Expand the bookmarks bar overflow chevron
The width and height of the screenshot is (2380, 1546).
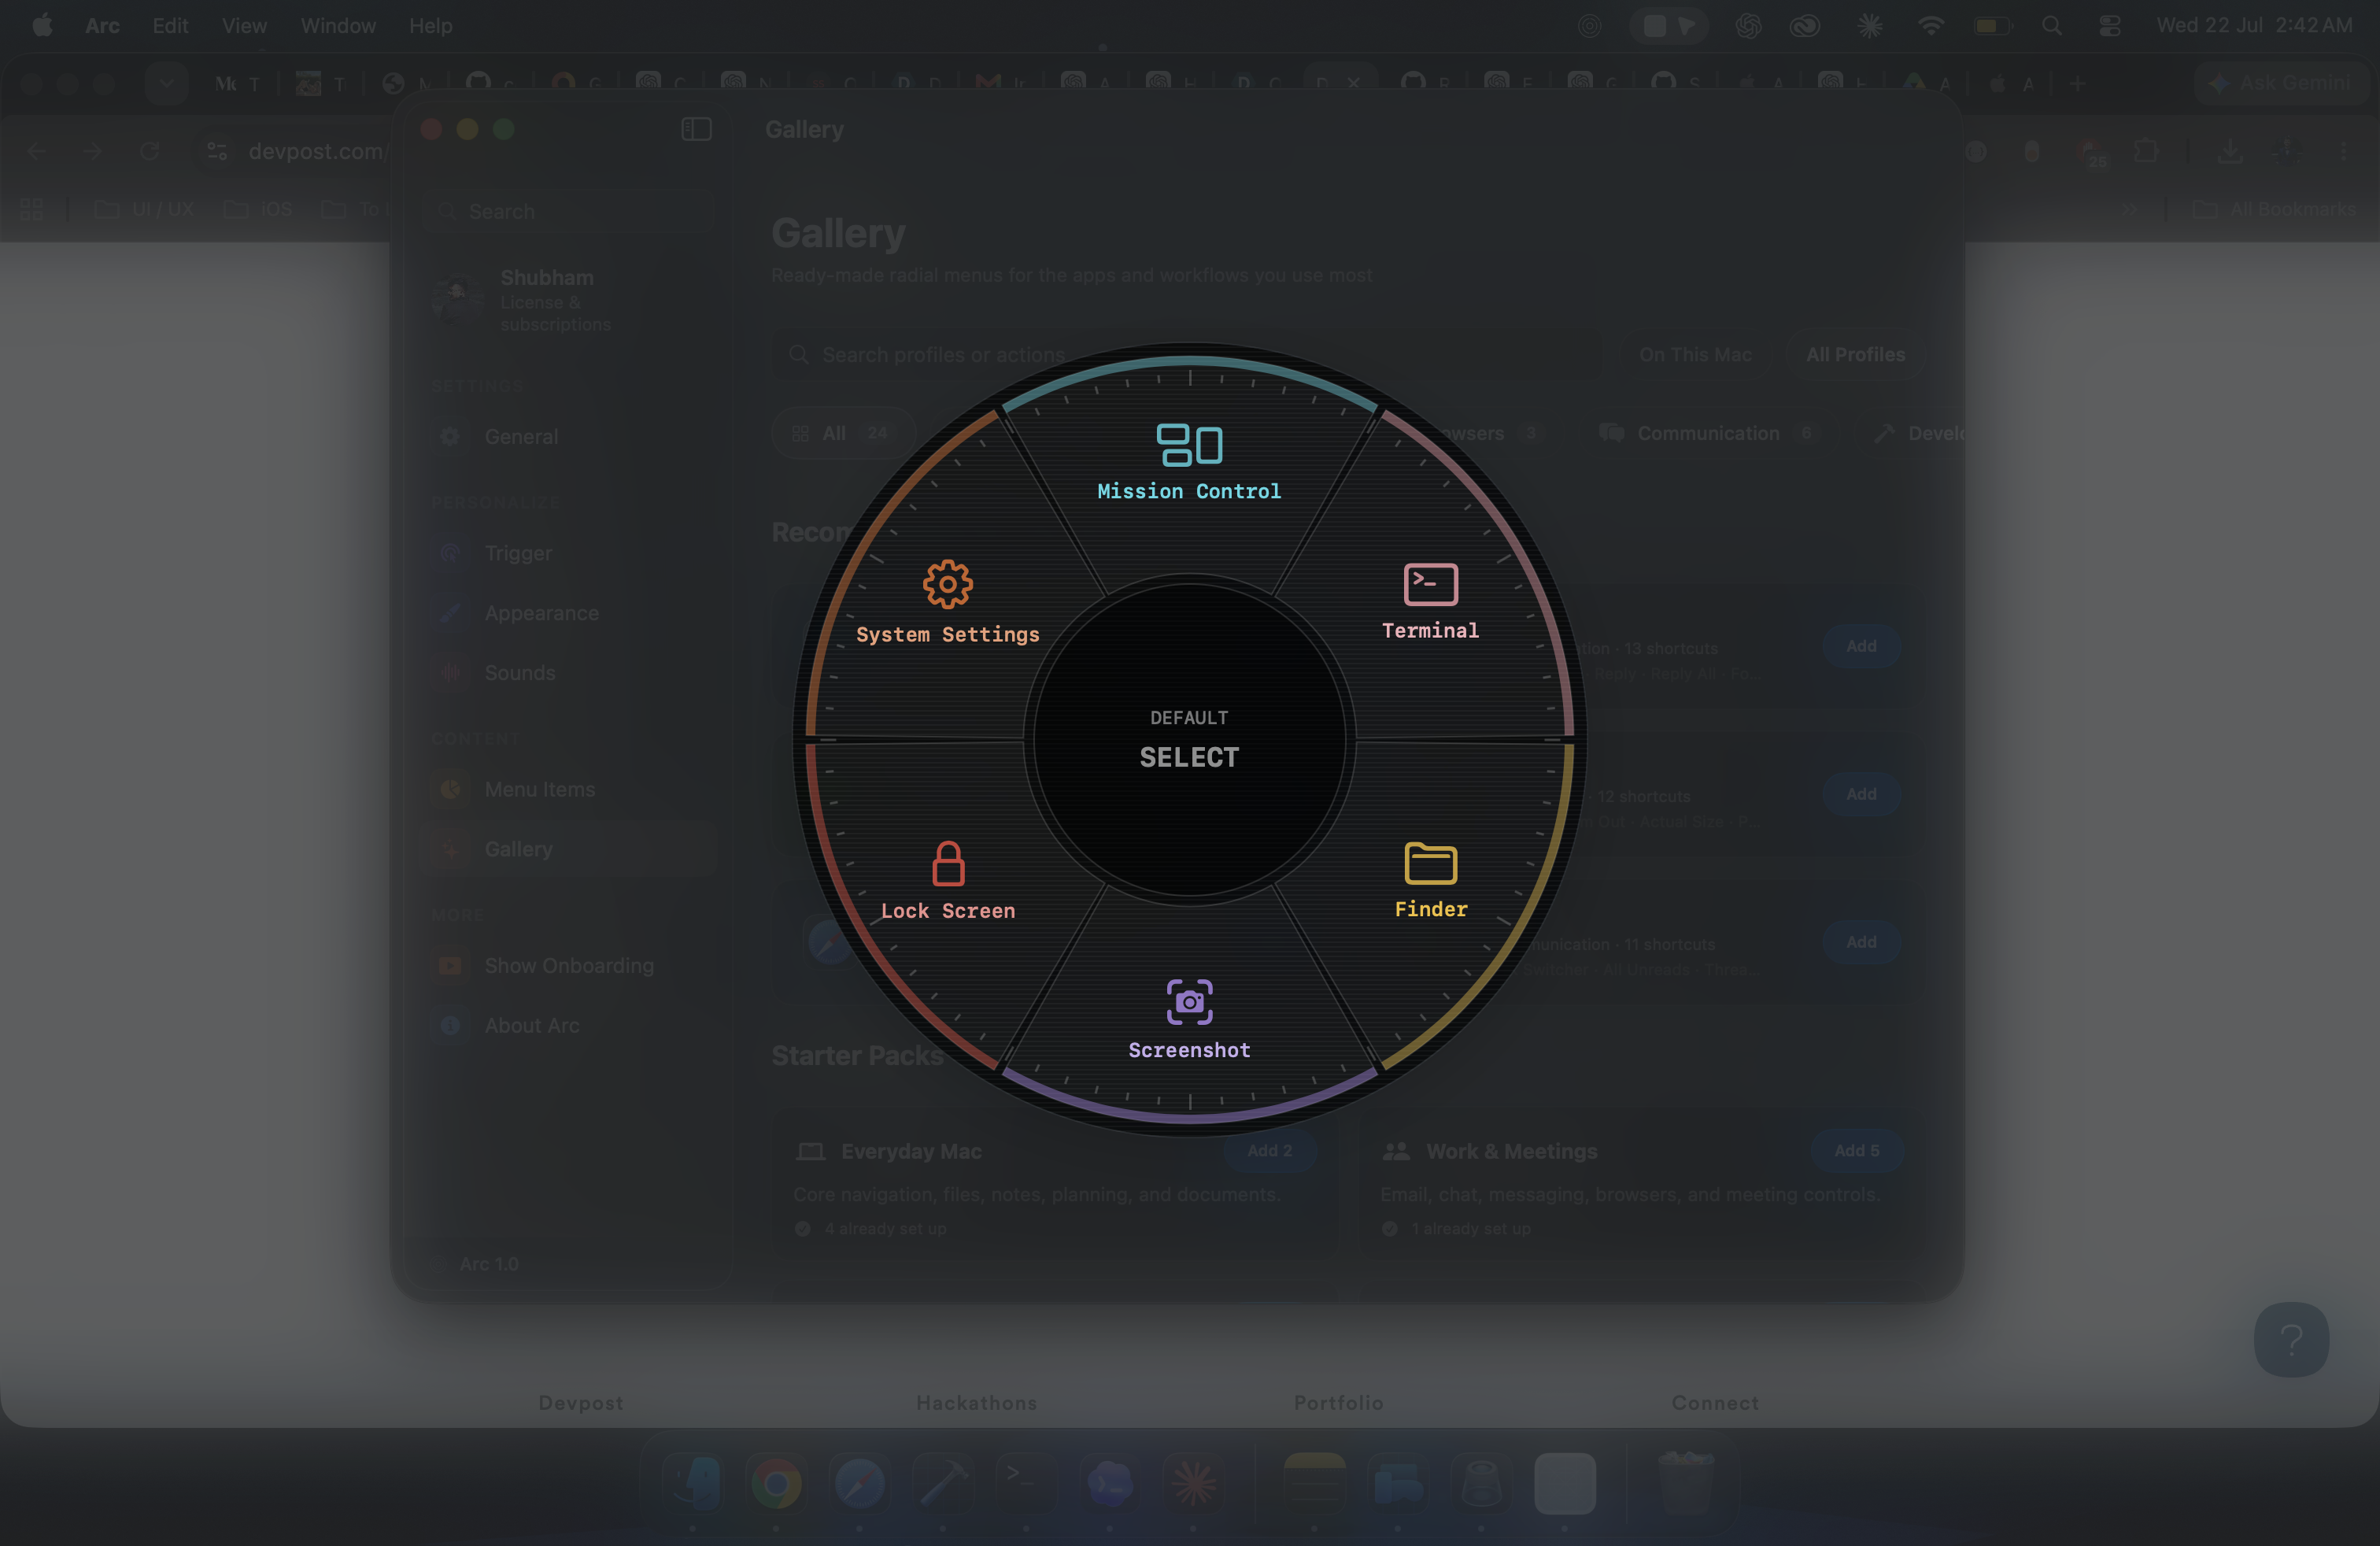pos(2129,209)
